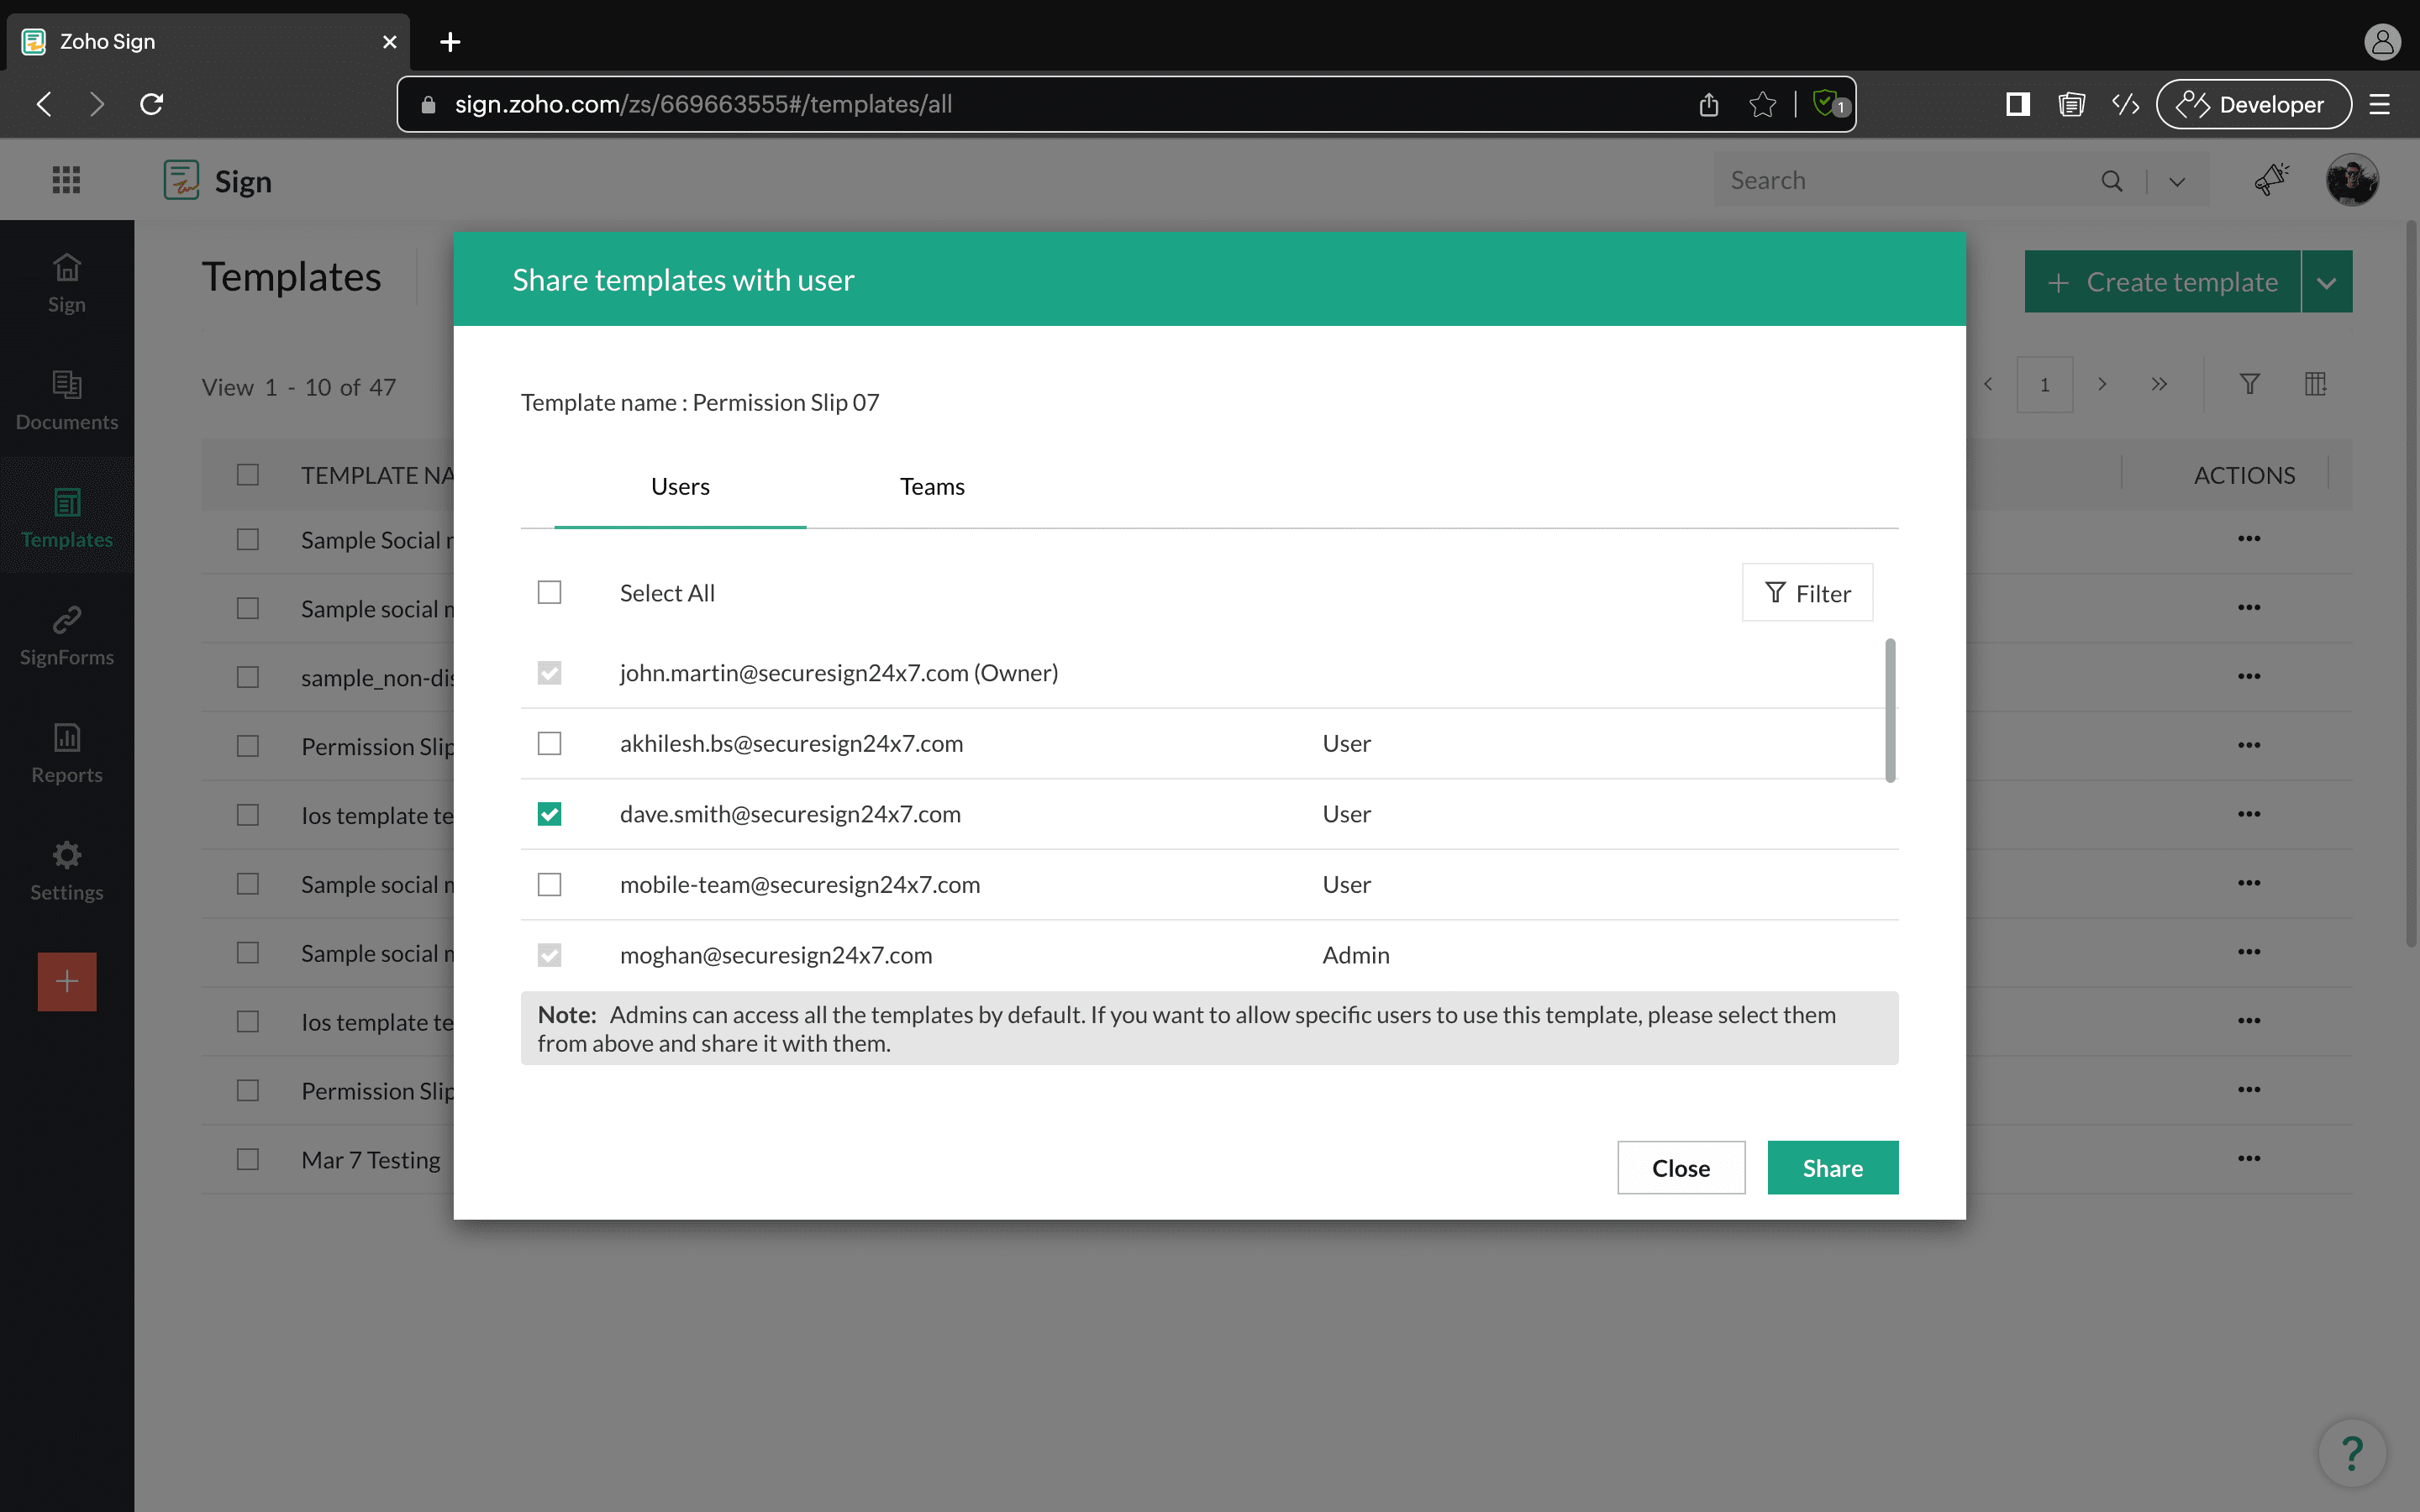Check mobile-team@securesign24x7.com checkbox
The height and width of the screenshot is (1512, 2420).
point(549,884)
